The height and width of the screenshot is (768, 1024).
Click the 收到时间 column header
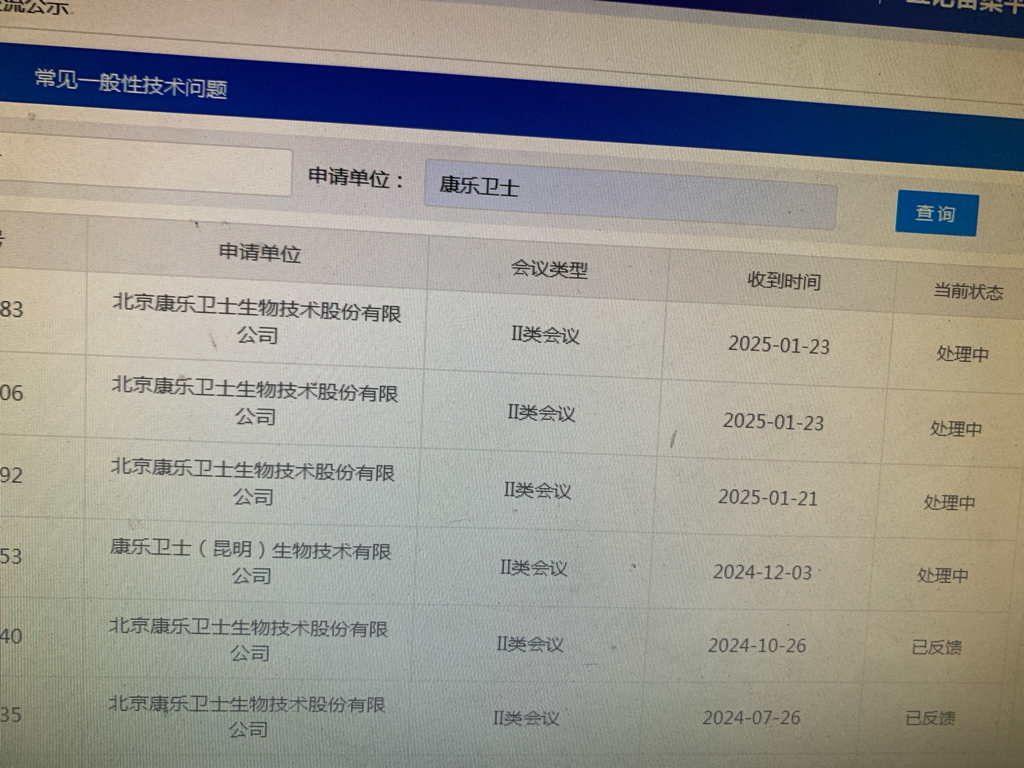784,281
